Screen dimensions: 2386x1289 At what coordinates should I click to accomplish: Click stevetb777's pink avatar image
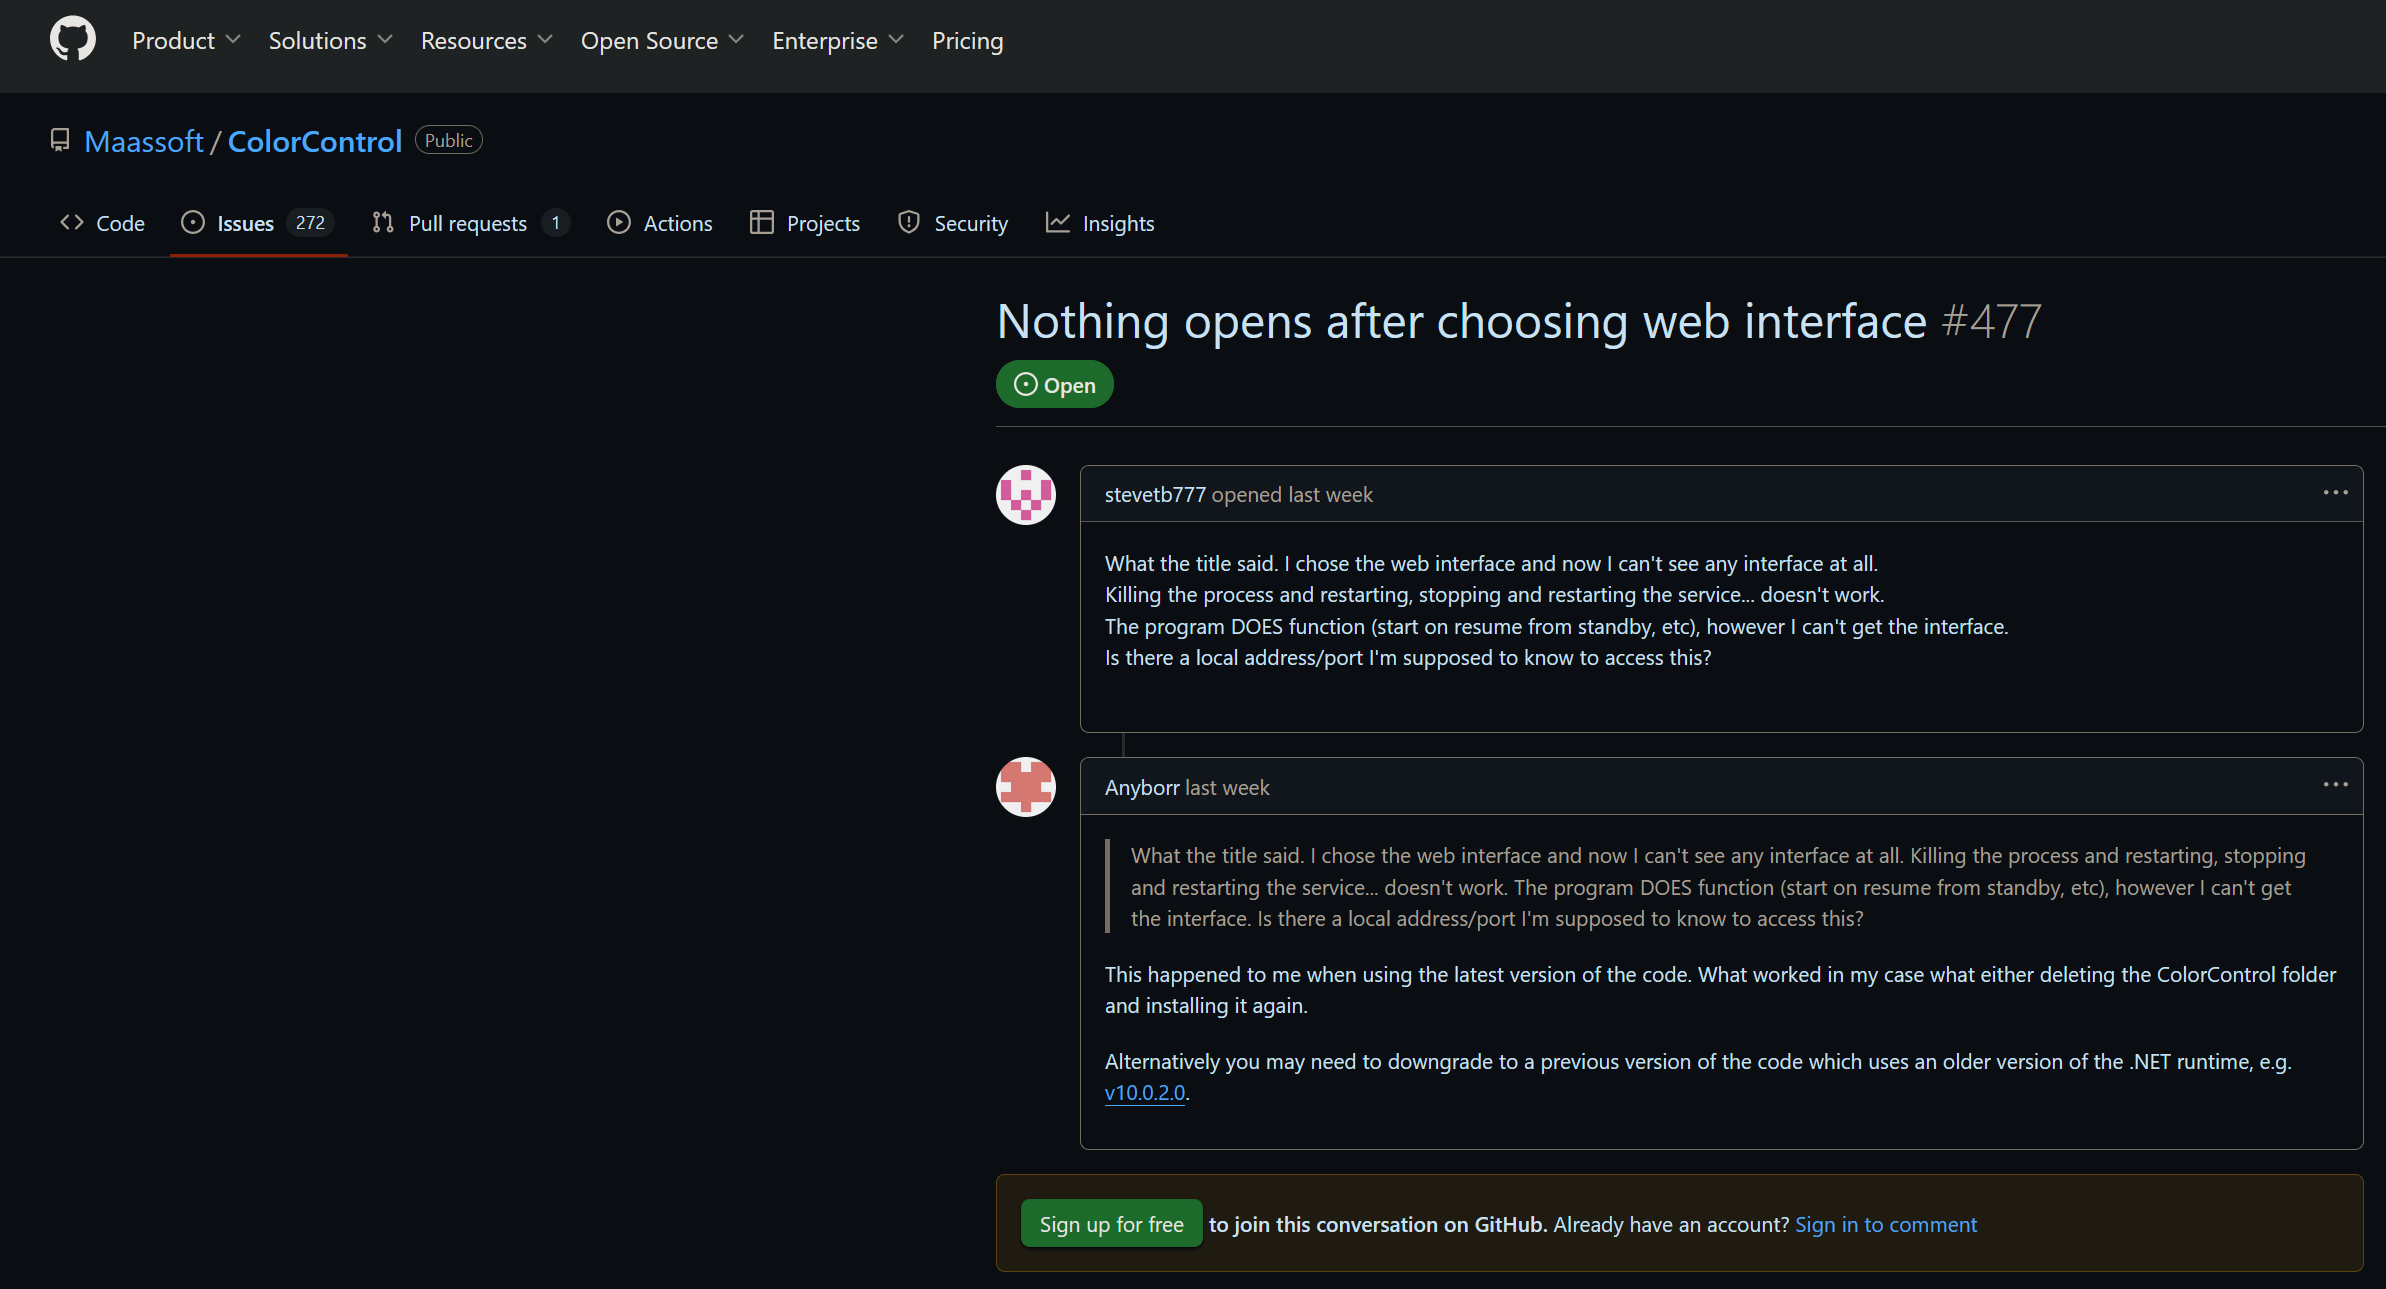1025,495
